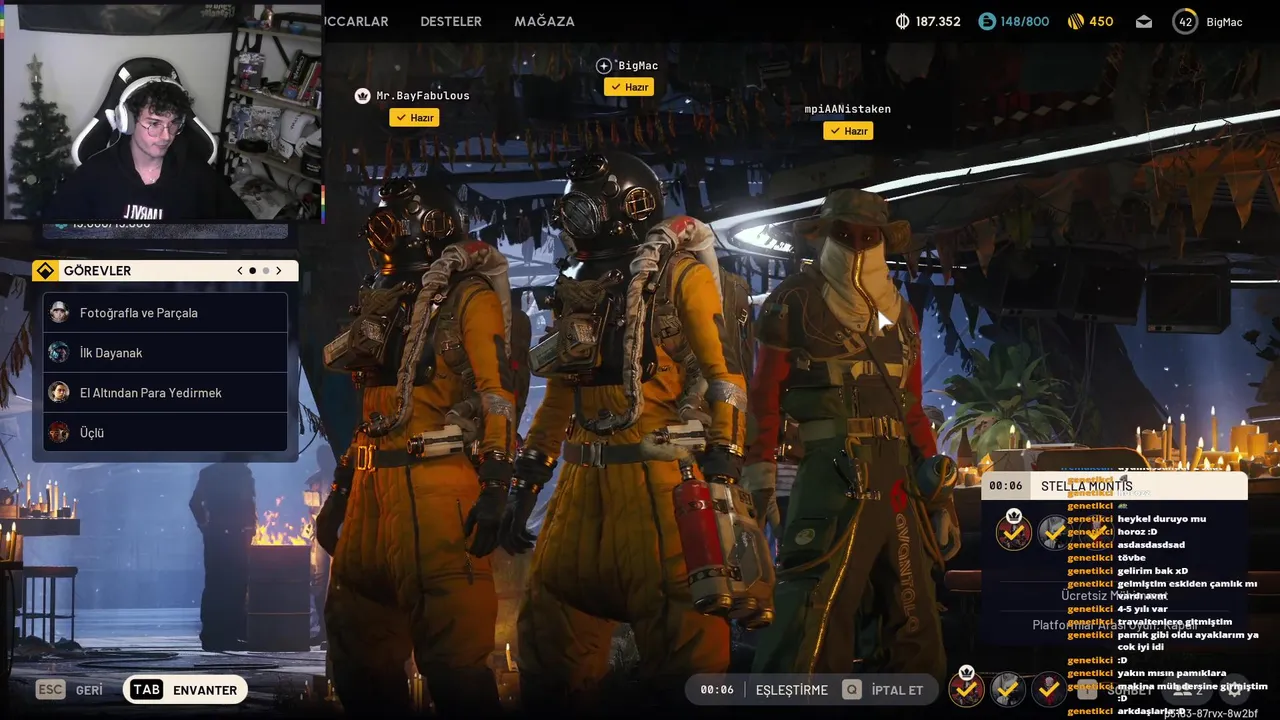The height and width of the screenshot is (720, 1280).
Task: Go to next GÖREVLER page arrow
Action: click(279, 271)
